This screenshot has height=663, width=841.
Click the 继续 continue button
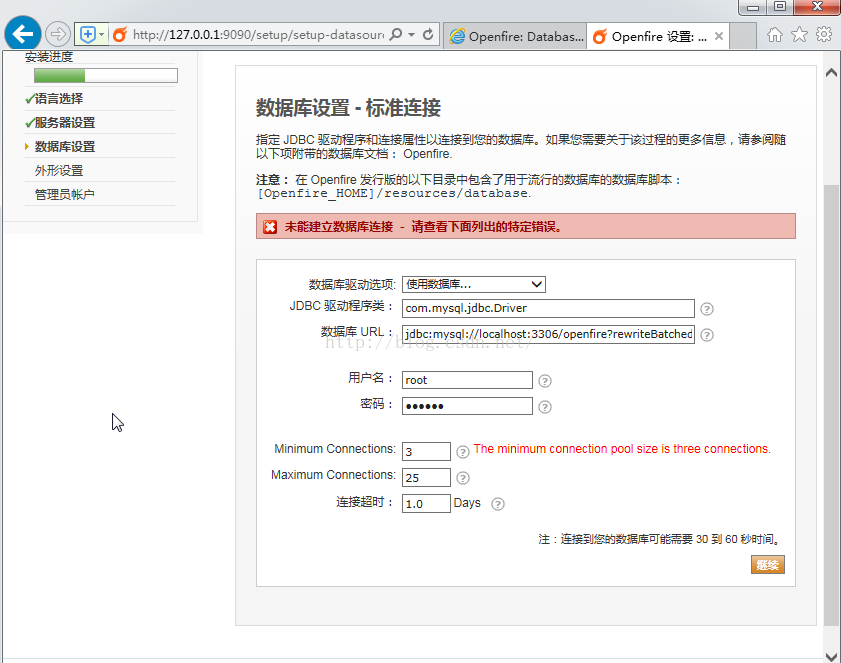pyautogui.click(x=768, y=565)
